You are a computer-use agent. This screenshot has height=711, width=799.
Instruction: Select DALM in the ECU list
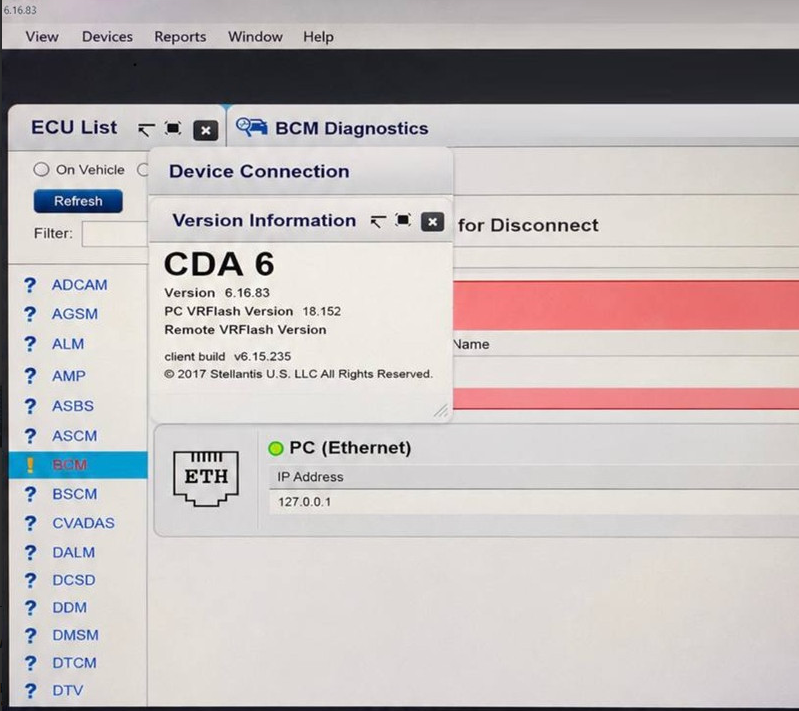[x=73, y=552]
